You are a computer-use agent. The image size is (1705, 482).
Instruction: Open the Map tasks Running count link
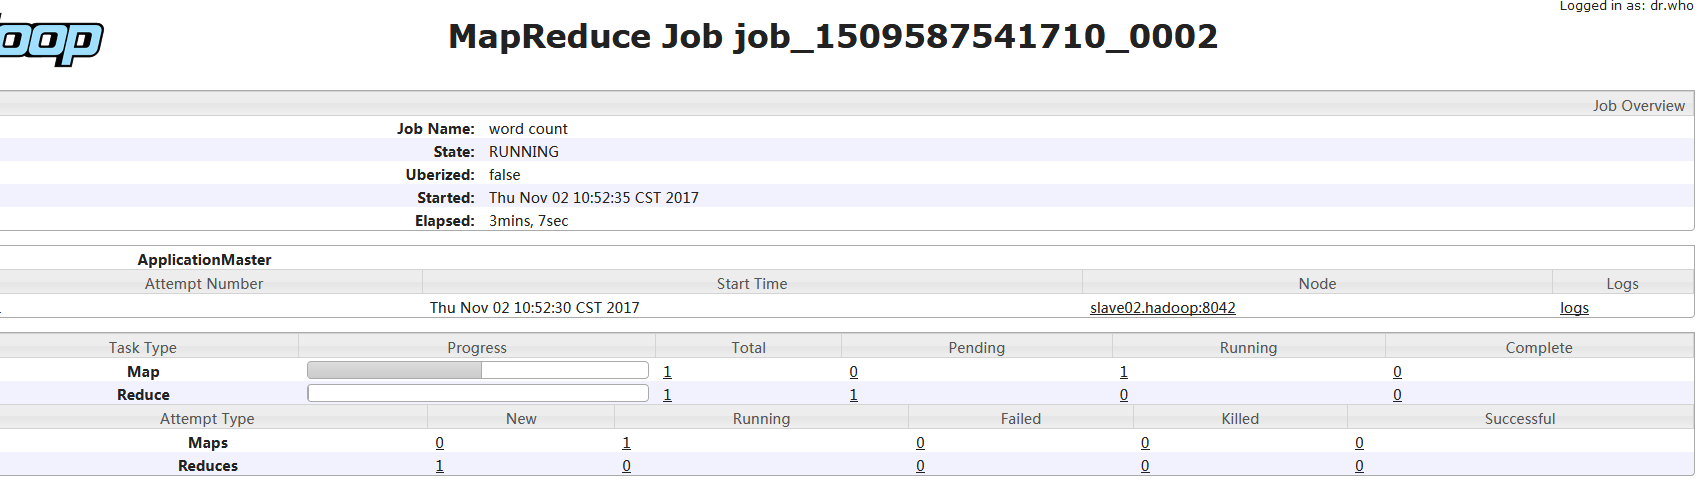(x=1124, y=372)
